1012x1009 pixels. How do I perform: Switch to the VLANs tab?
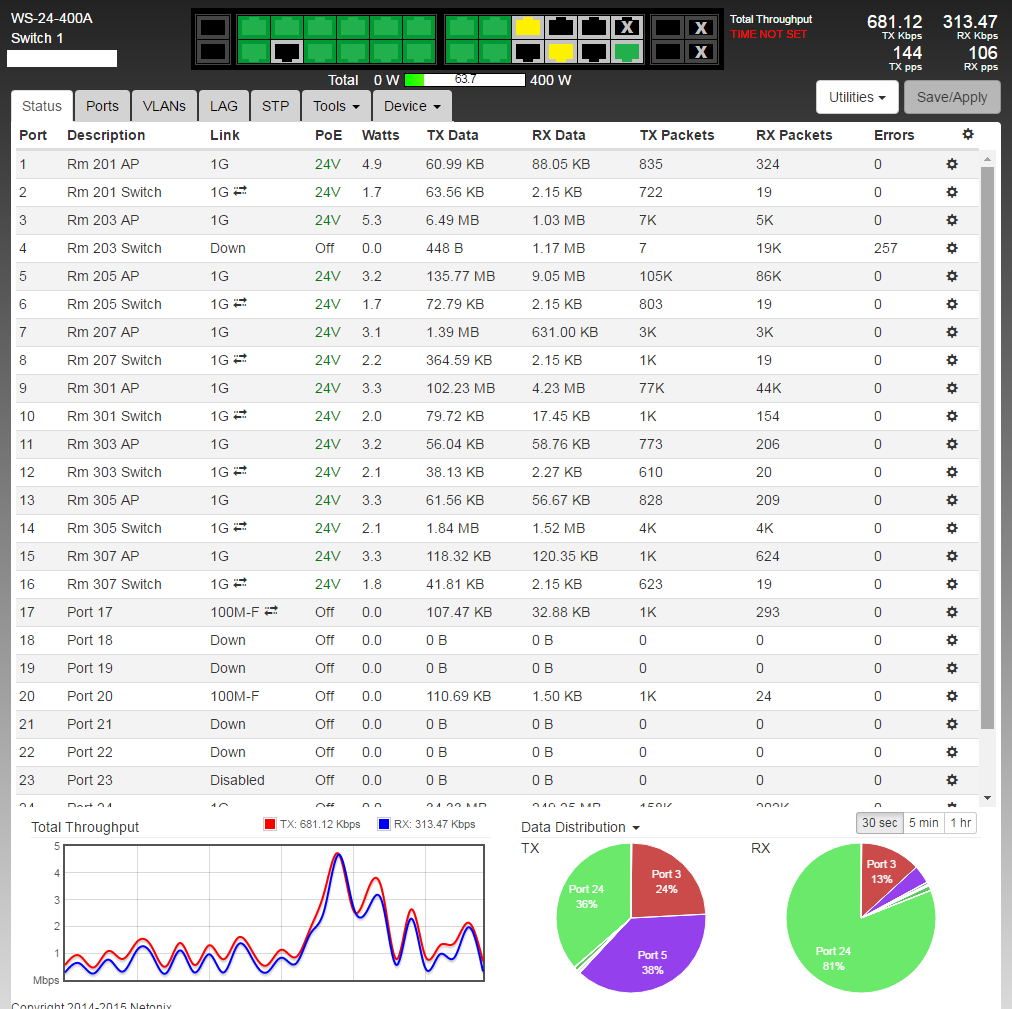click(164, 106)
